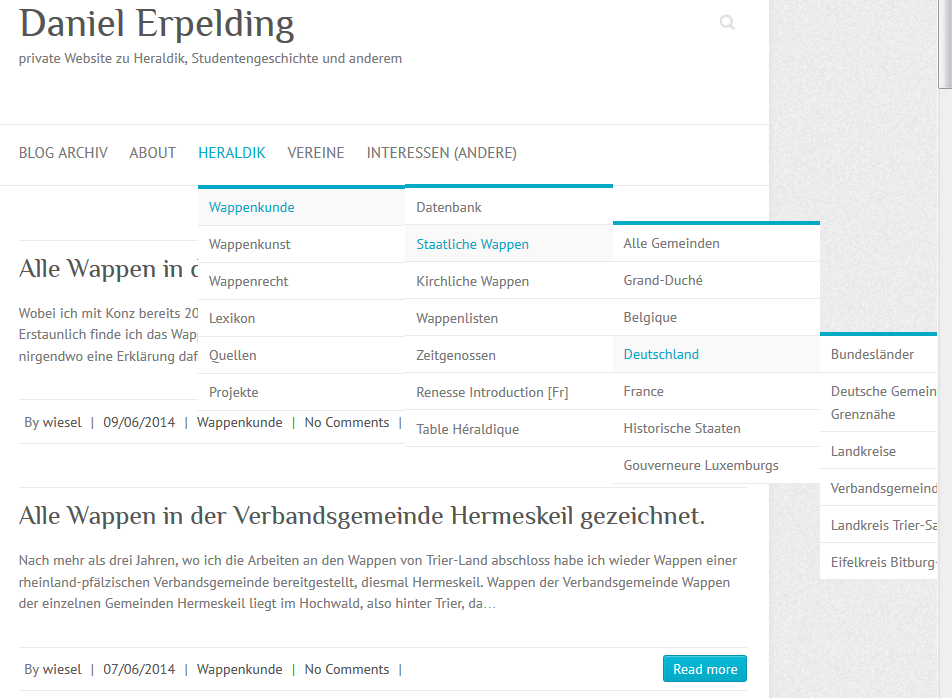Select Landkreise from the flyout menu

click(863, 452)
